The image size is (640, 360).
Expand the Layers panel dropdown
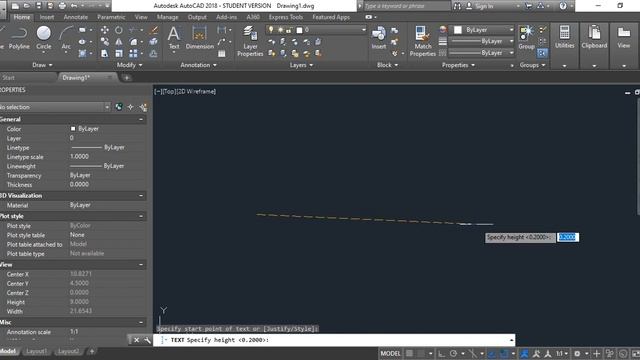301,65
